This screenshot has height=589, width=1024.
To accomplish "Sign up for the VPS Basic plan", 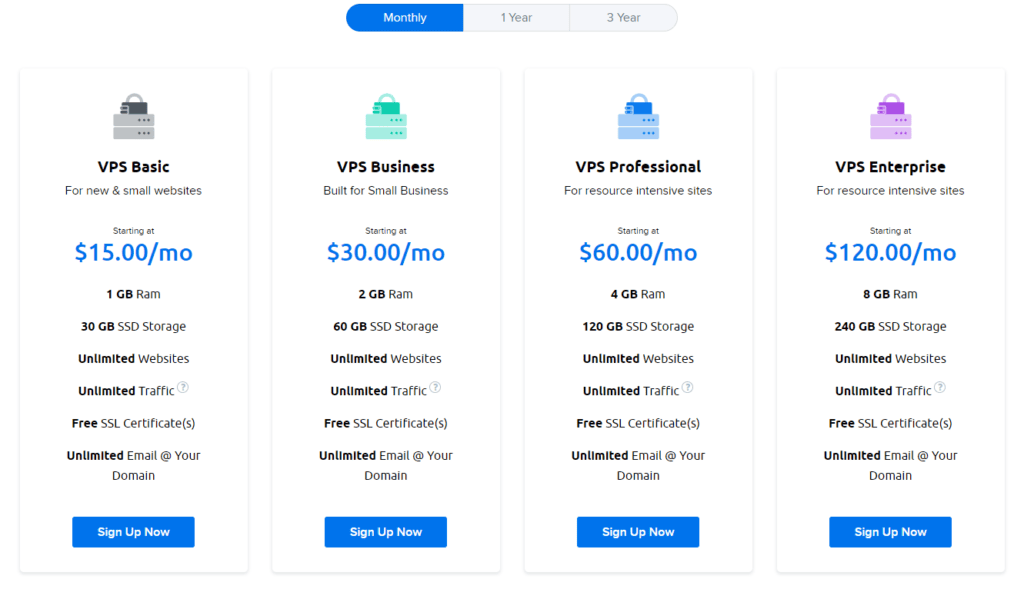I will click(x=133, y=532).
